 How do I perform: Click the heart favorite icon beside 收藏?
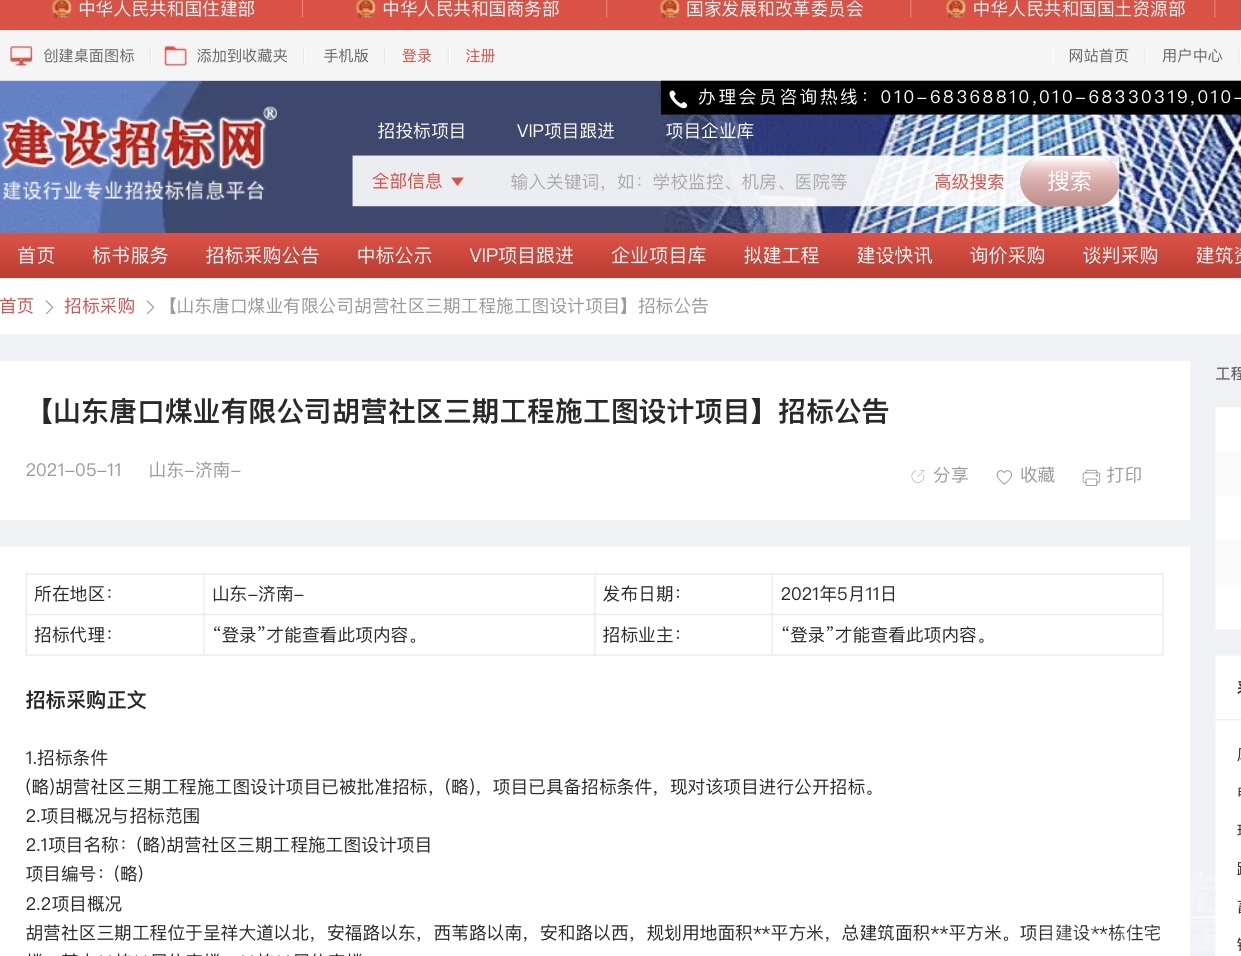pos(1004,477)
